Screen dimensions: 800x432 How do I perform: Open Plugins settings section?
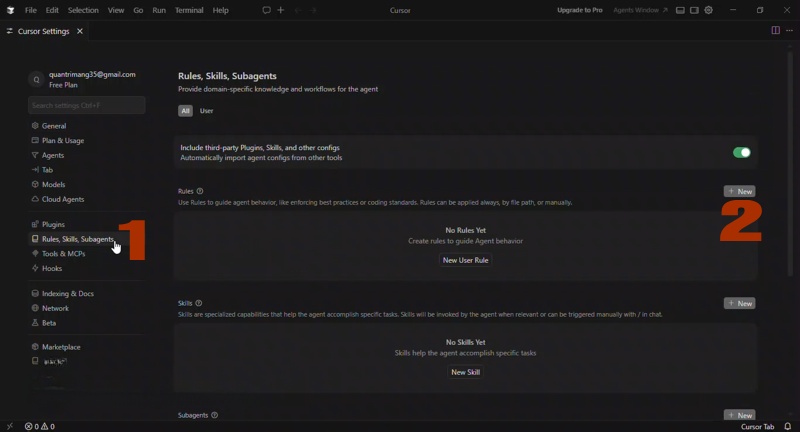click(x=53, y=224)
